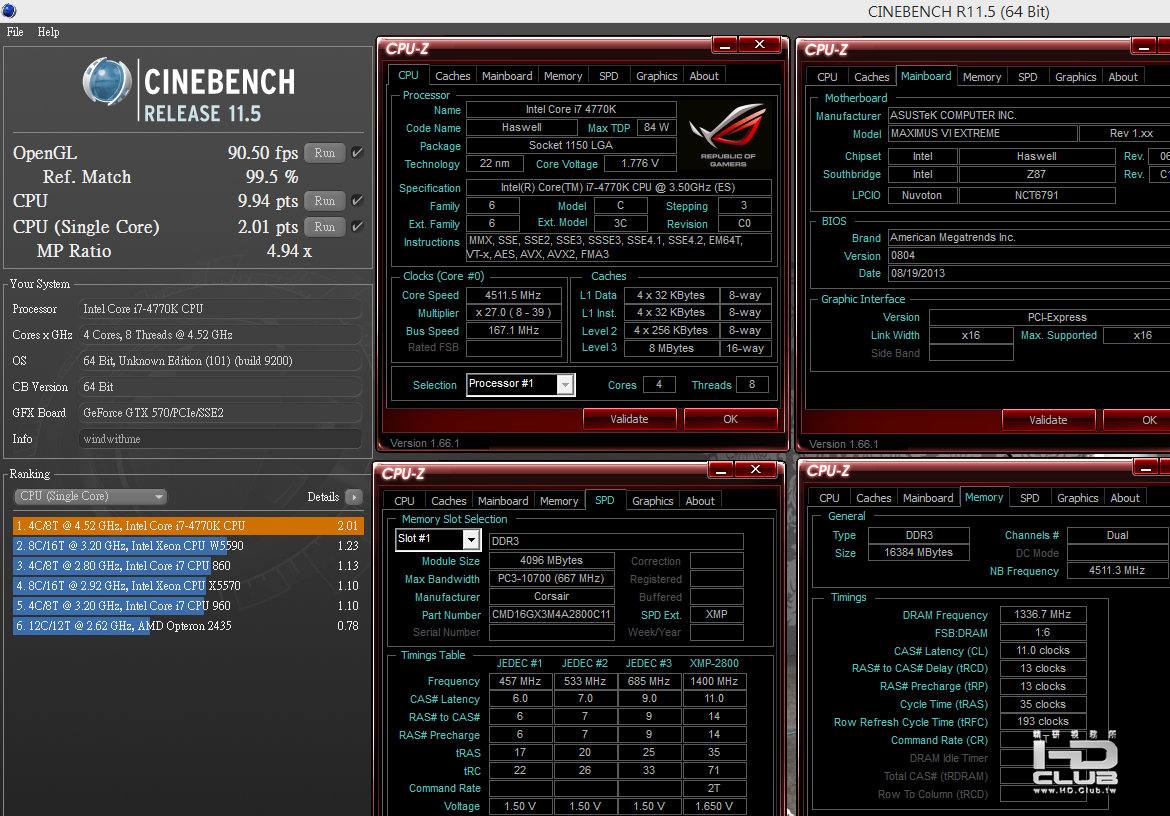Open SPD tab in Mainboard CPU-Z window
The width and height of the screenshot is (1170, 816).
[x=1027, y=77]
